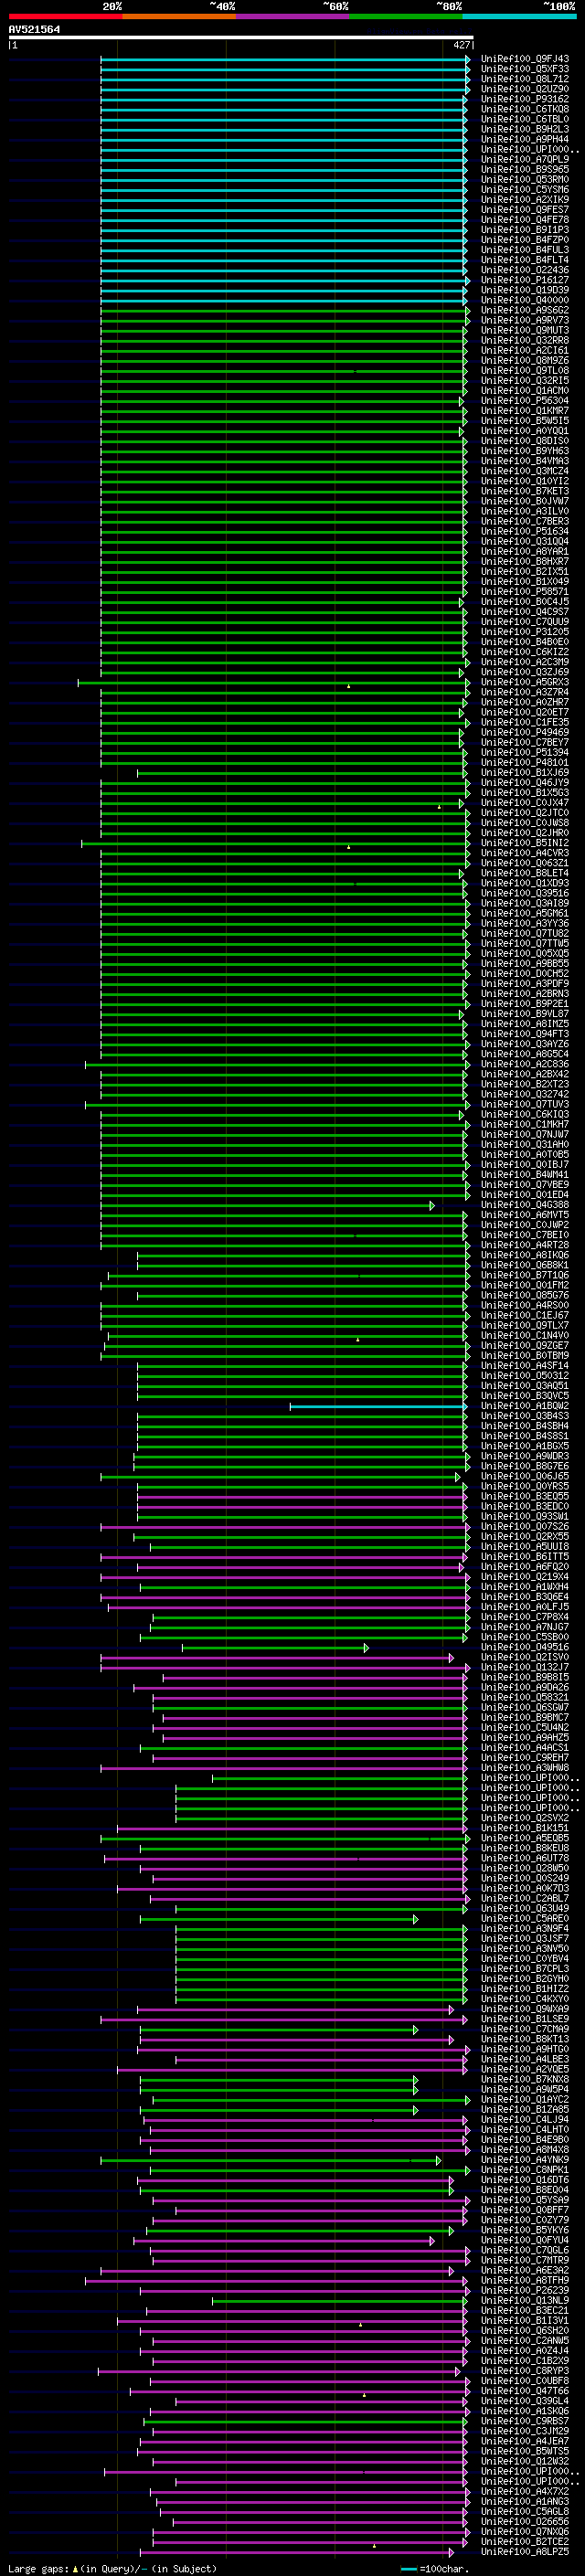Select label UniRef100_A1BQW2
The height and width of the screenshot is (2576, 585).
524,1405
